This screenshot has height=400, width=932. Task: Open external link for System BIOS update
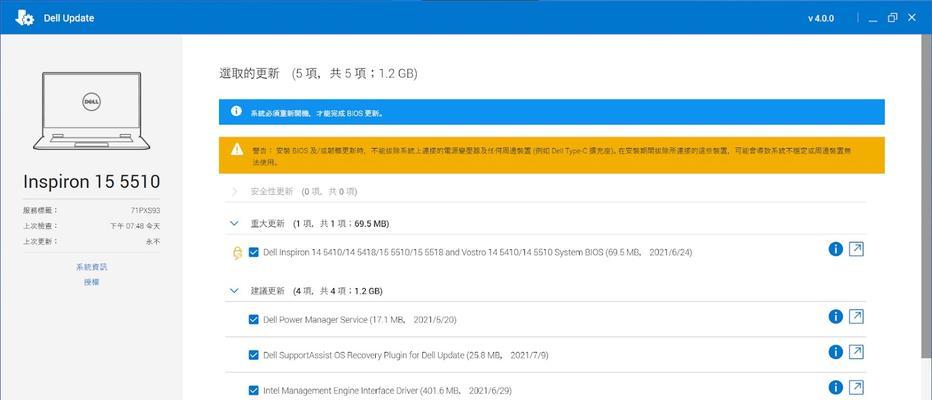point(856,249)
